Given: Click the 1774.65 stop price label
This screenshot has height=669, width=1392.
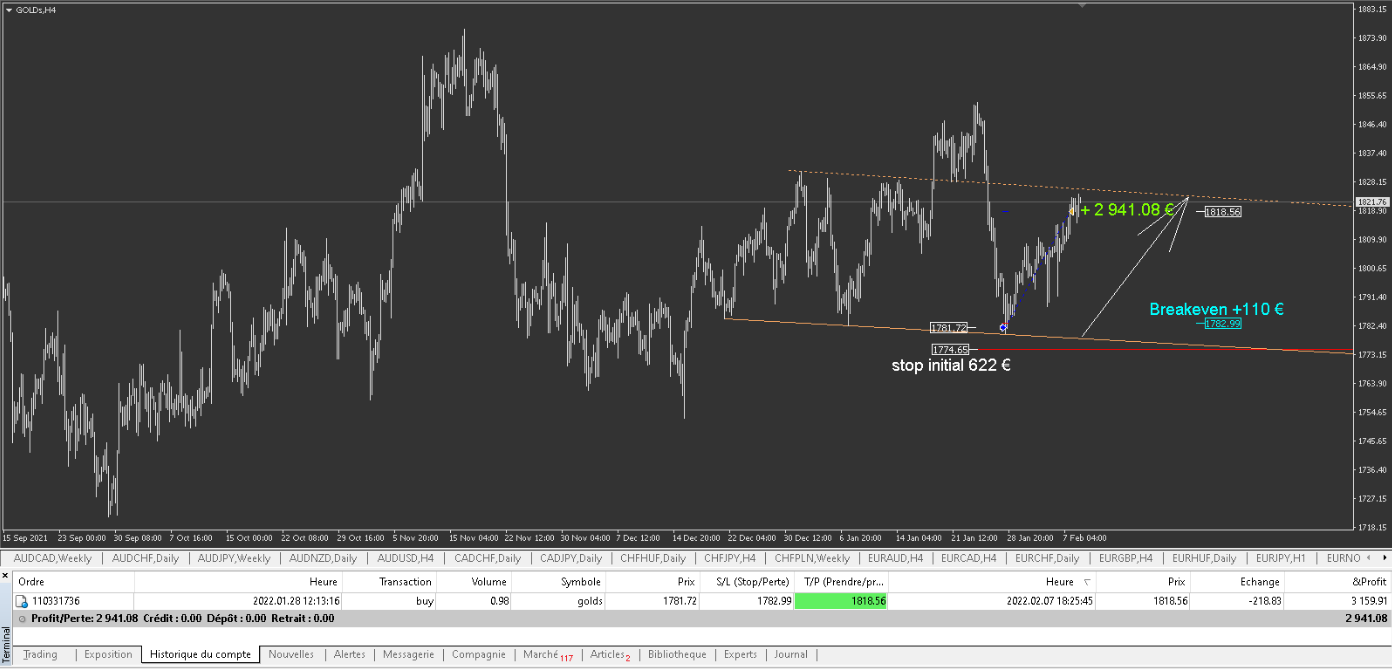Looking at the screenshot, I should (949, 349).
